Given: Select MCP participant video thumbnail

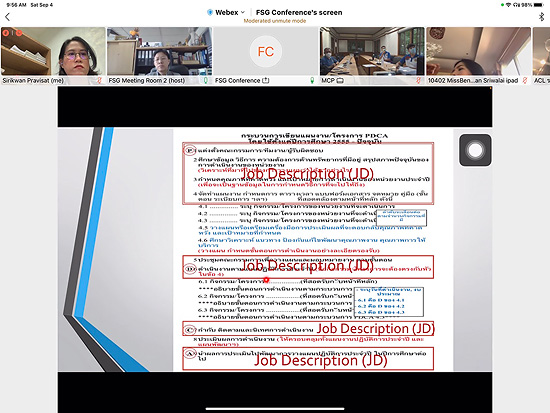Looking at the screenshot, I should (372, 51).
